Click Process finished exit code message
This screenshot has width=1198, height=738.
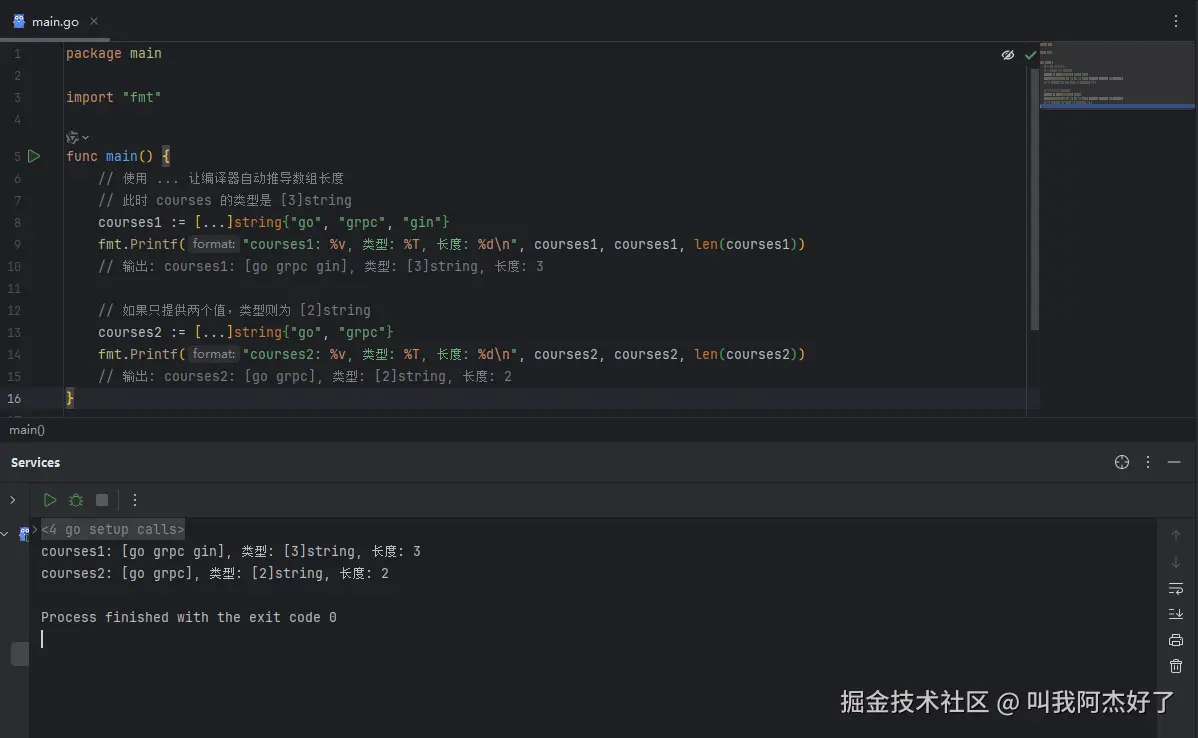click(189, 617)
